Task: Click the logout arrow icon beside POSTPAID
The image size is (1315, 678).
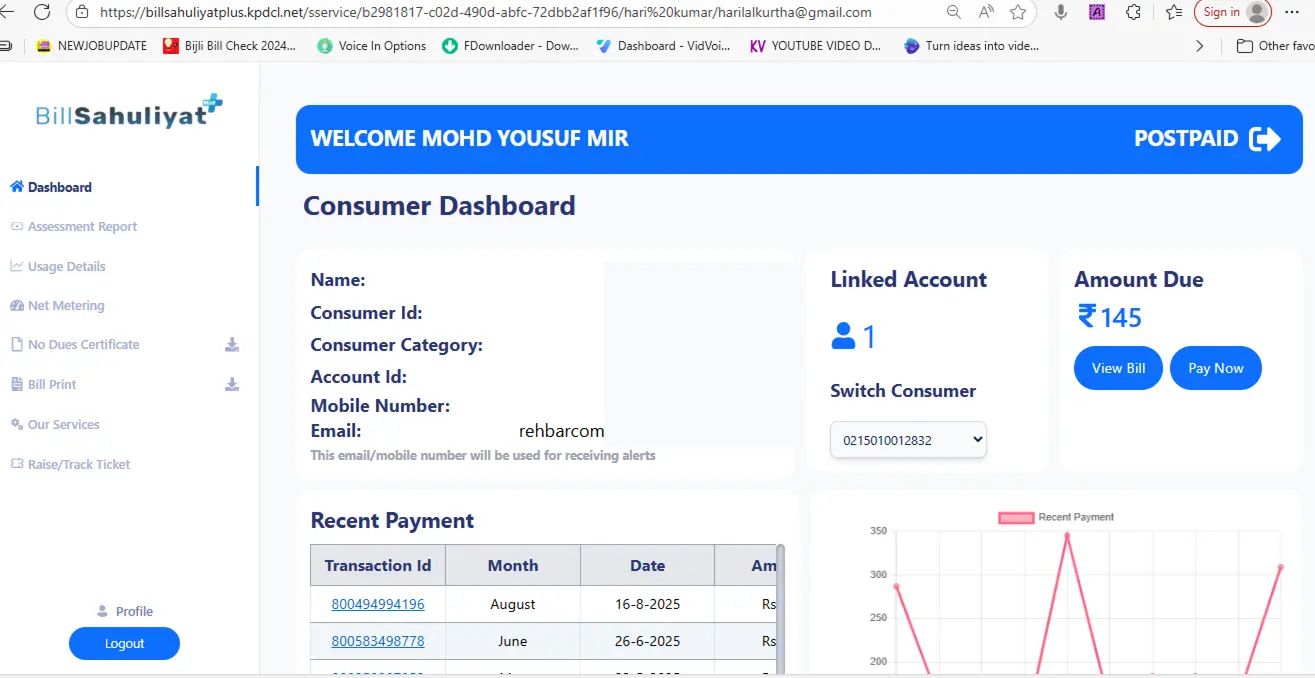Action: pos(1265,139)
